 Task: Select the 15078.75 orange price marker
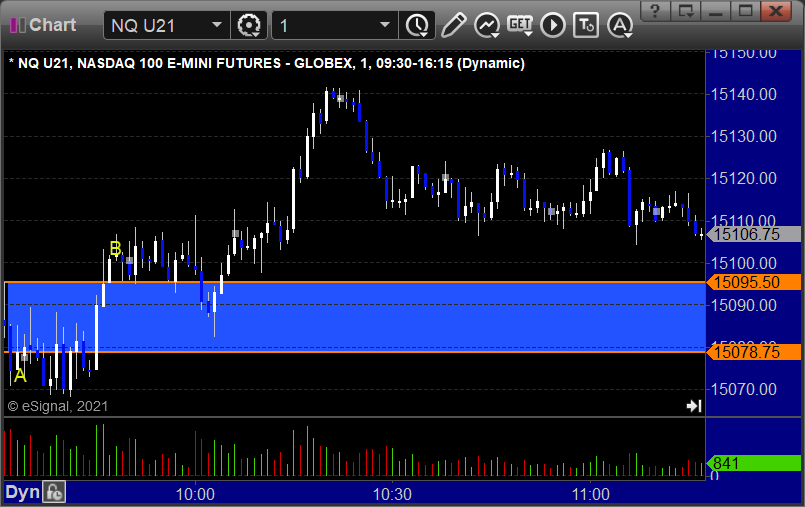(x=754, y=352)
